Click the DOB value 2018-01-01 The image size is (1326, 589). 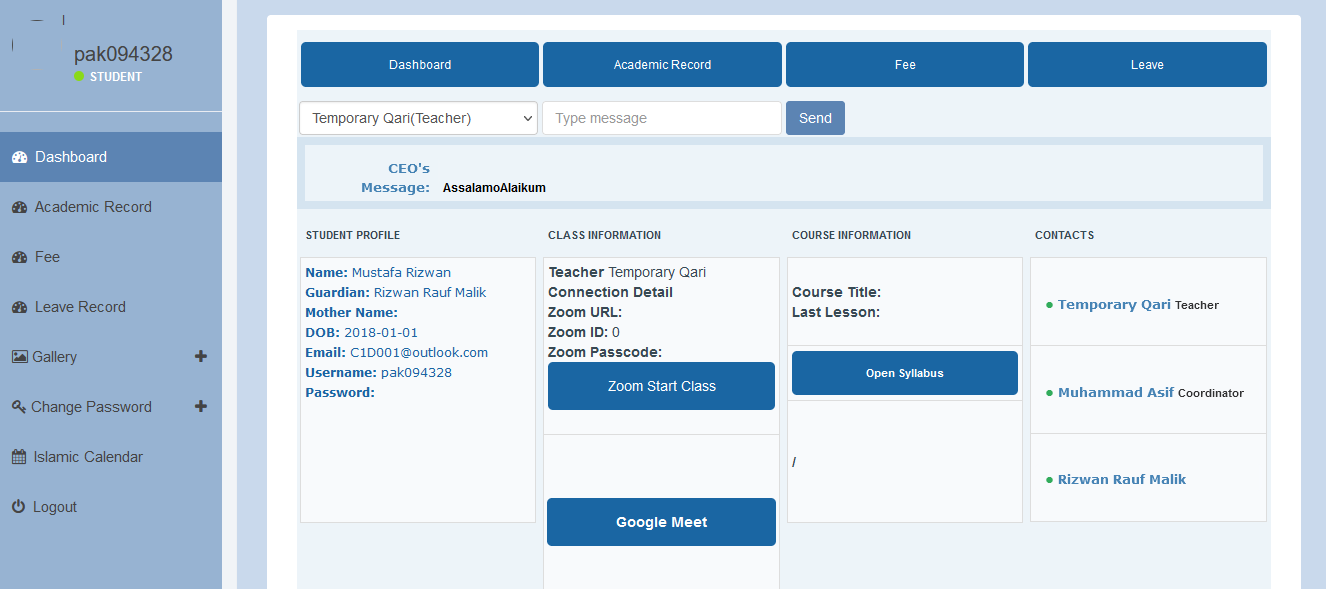click(381, 333)
